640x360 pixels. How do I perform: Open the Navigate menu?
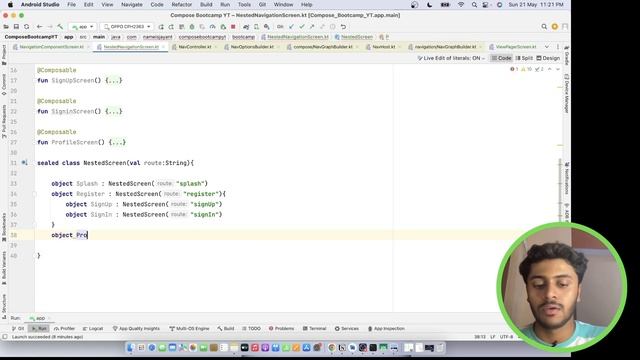[x=132, y=4]
